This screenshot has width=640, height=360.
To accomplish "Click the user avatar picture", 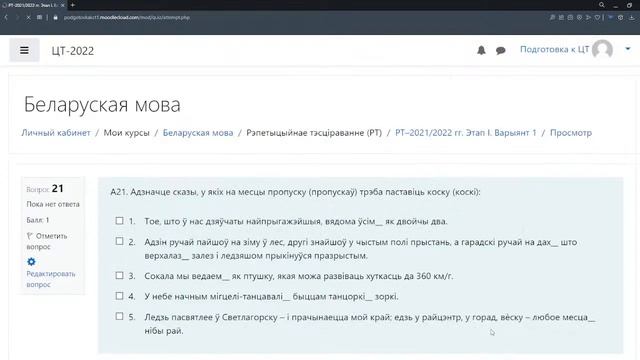I will point(602,50).
